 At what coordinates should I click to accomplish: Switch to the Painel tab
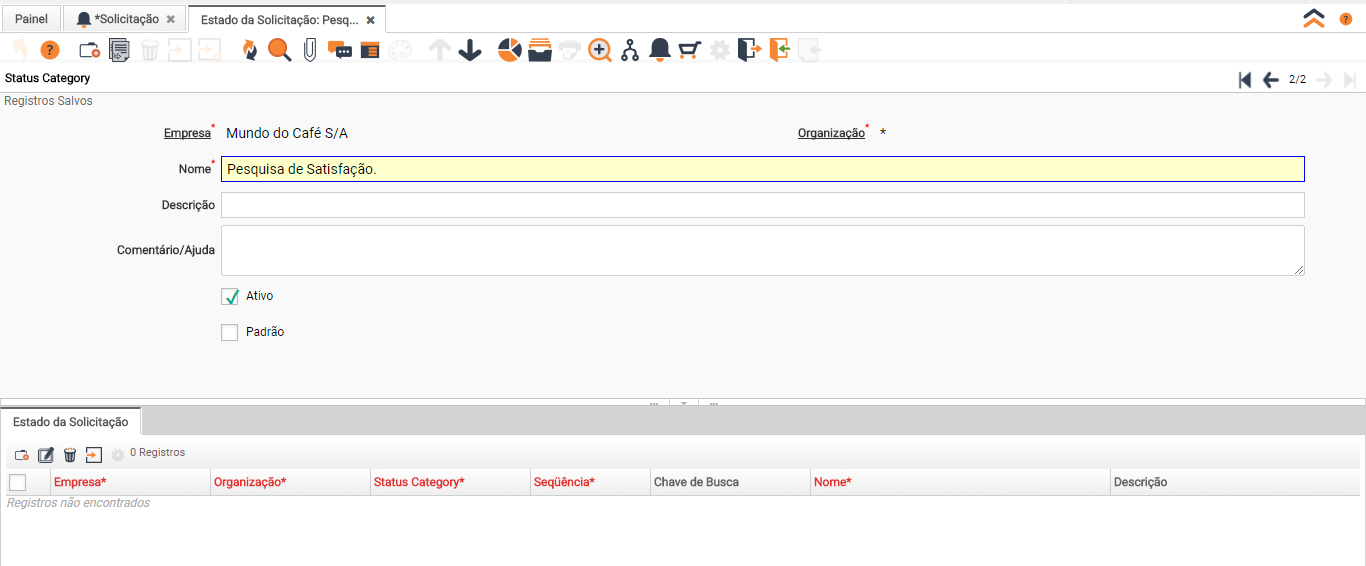(31, 19)
